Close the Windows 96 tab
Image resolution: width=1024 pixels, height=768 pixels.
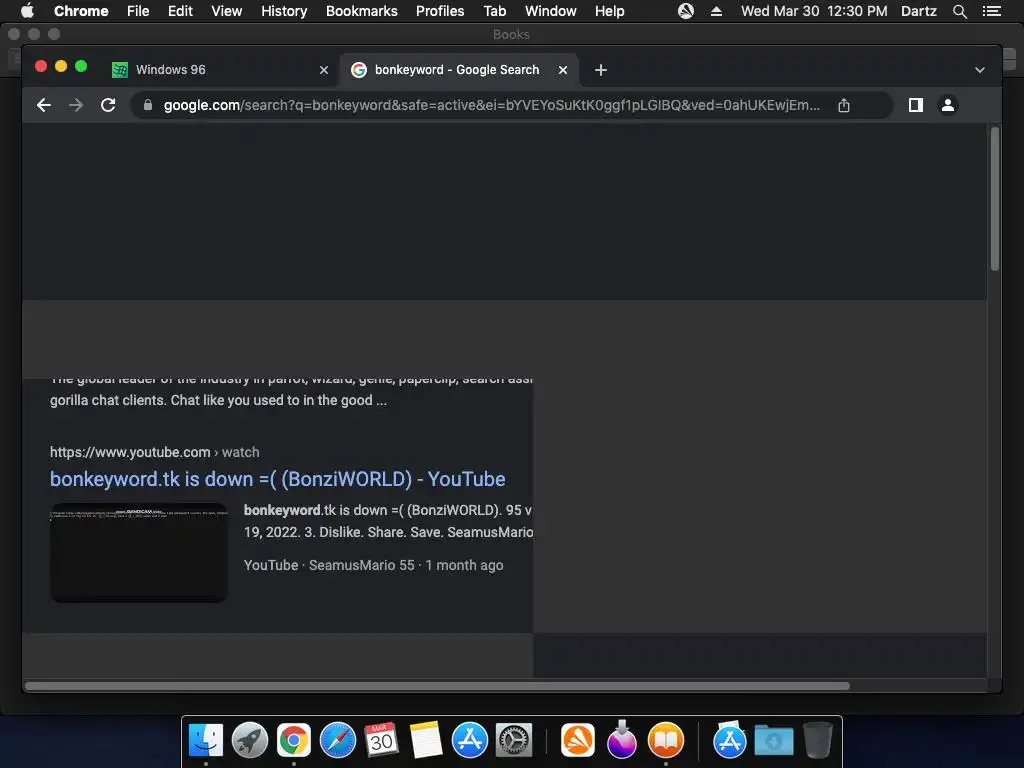pos(324,70)
